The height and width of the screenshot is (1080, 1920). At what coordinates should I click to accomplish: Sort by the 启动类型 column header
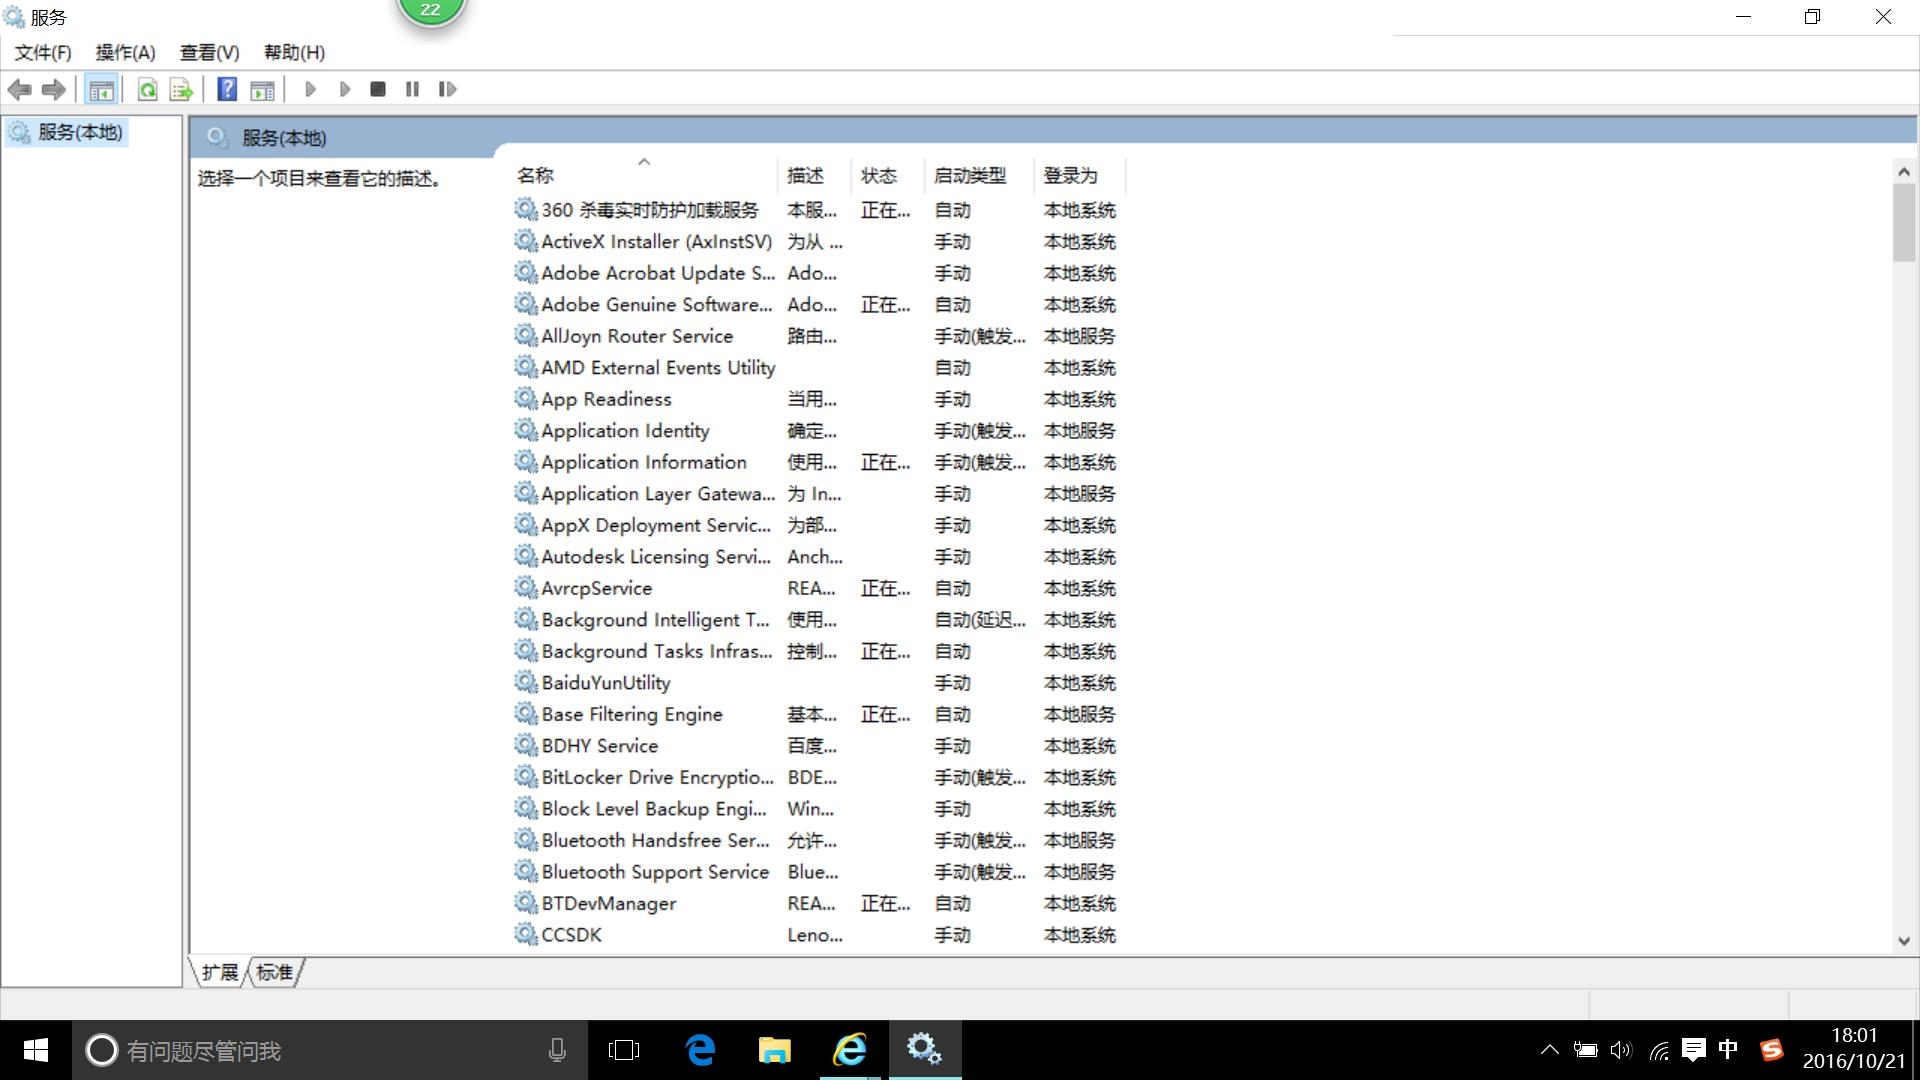(980, 175)
